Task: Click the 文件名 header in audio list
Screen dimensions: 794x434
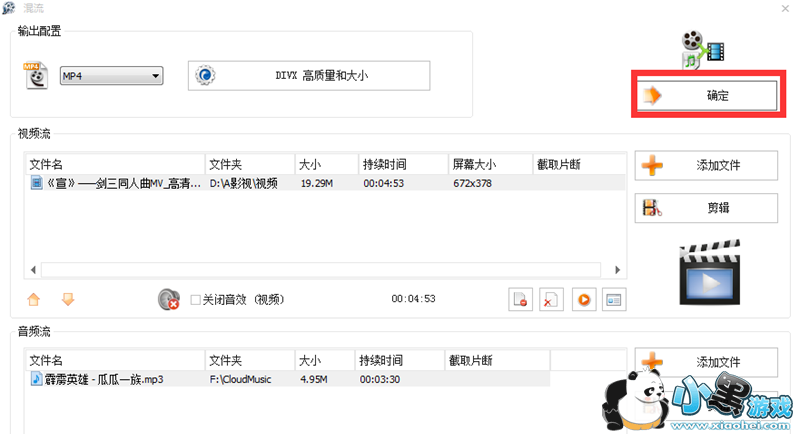Action: pyautogui.click(x=115, y=360)
